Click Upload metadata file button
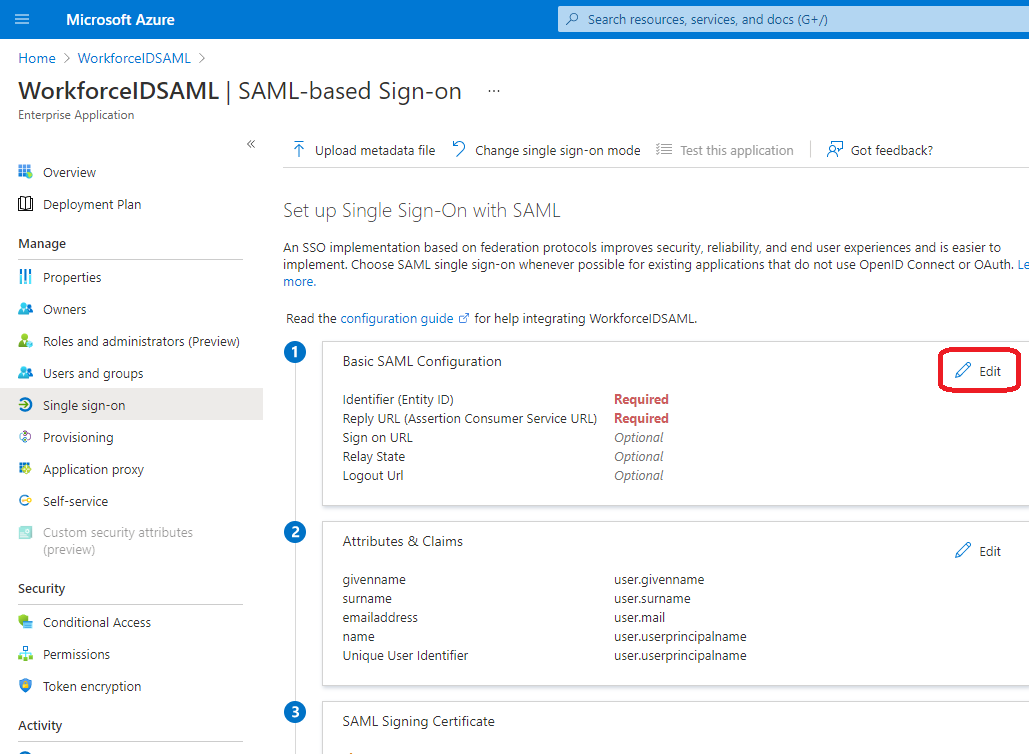Viewport: 1029px width, 754px height. click(x=364, y=150)
